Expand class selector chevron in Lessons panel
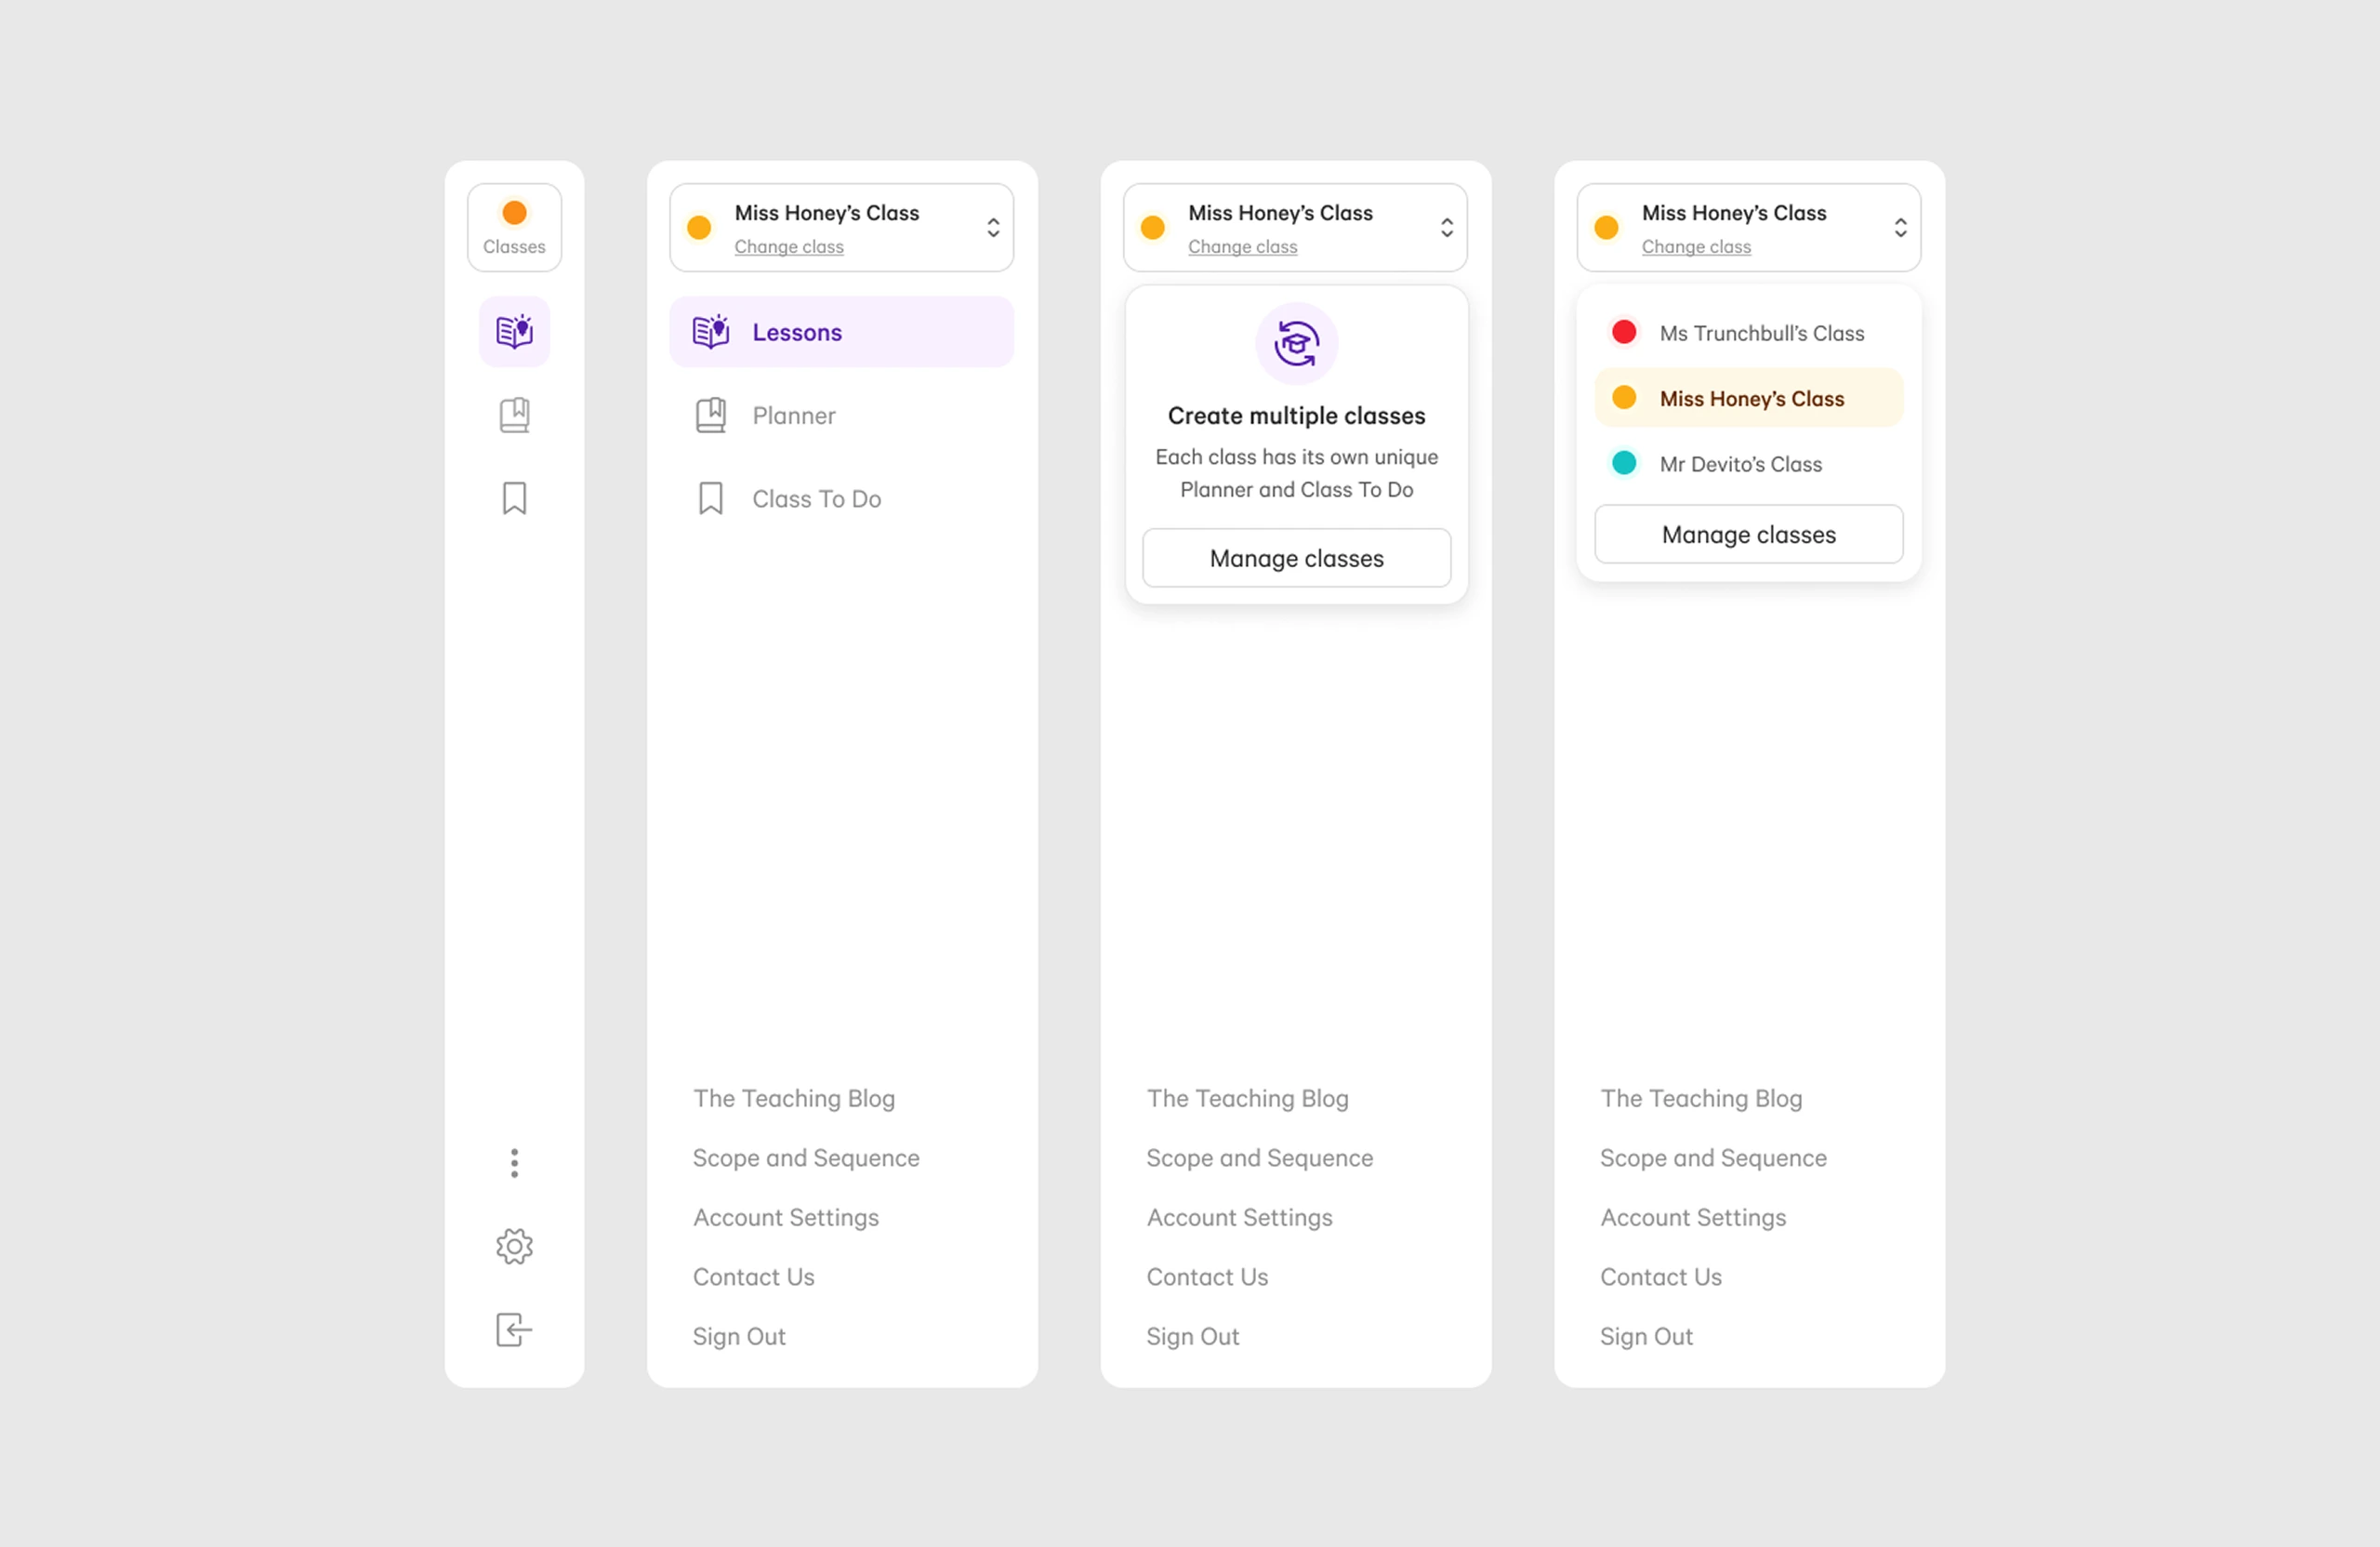Image resolution: width=2380 pixels, height=1547 pixels. (x=992, y=227)
